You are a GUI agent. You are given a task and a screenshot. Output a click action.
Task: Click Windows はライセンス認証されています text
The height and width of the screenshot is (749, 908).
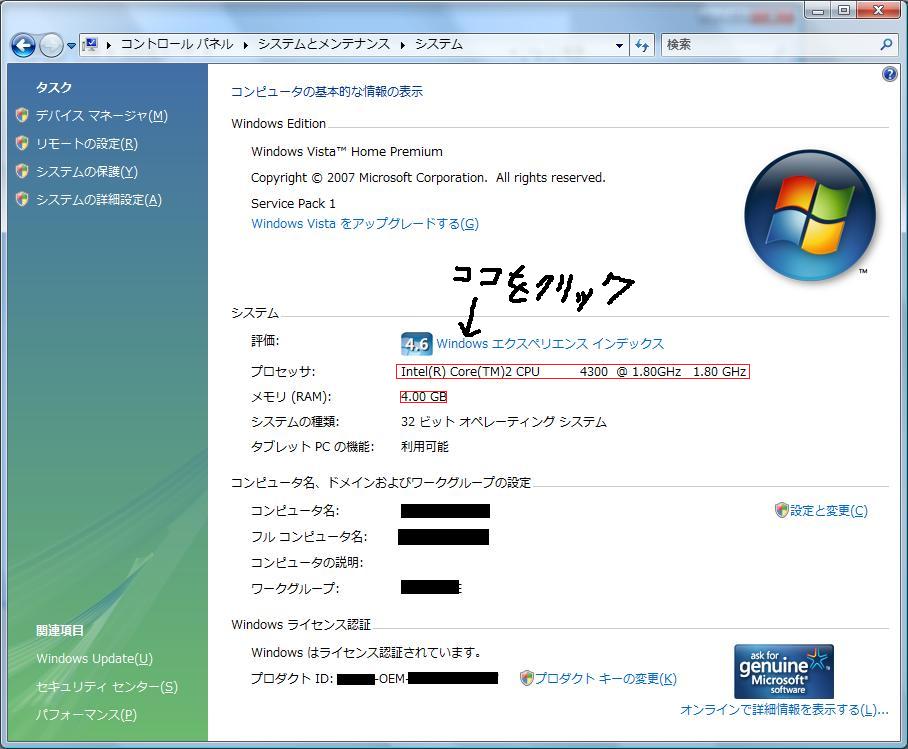[x=366, y=652]
